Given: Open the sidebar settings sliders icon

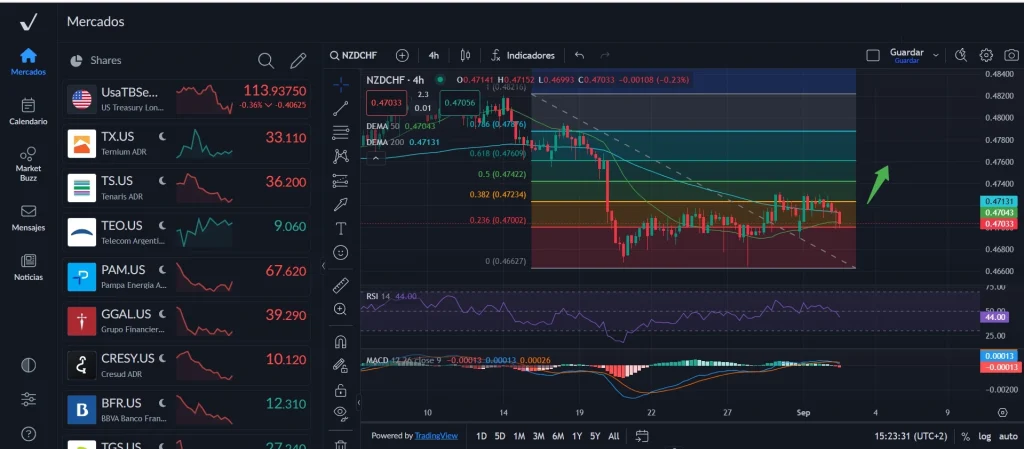Looking at the screenshot, I should click(28, 399).
